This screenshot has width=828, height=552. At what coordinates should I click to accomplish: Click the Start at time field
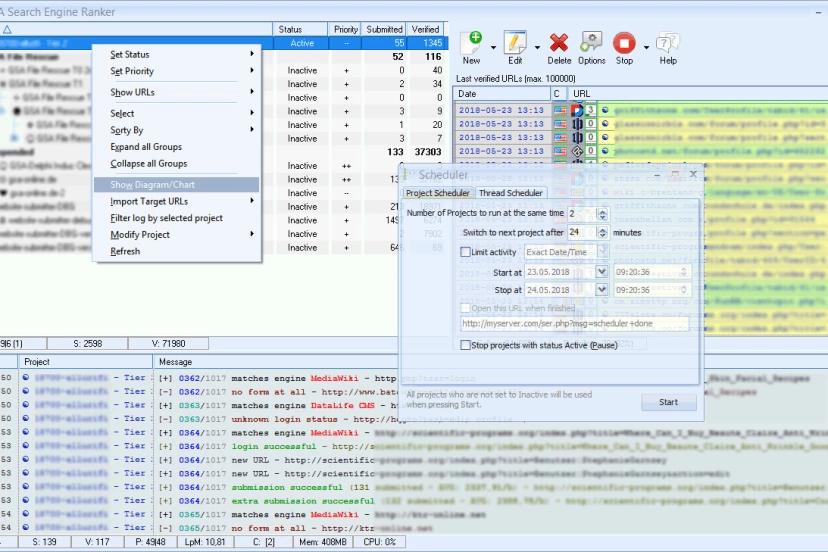(652, 272)
